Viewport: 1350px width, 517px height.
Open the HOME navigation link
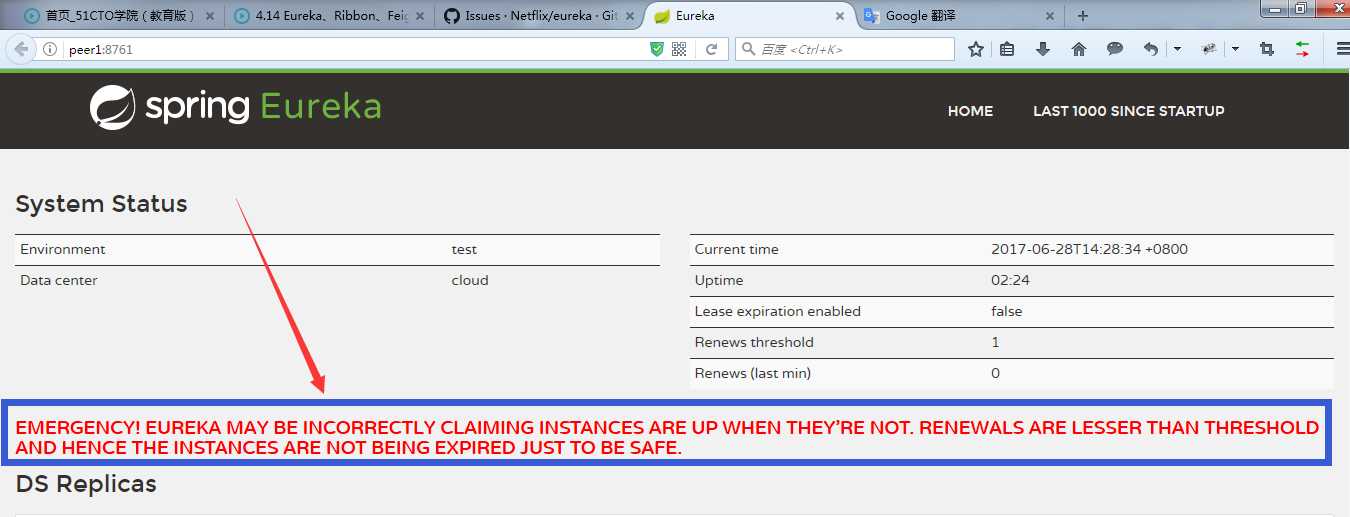click(970, 111)
